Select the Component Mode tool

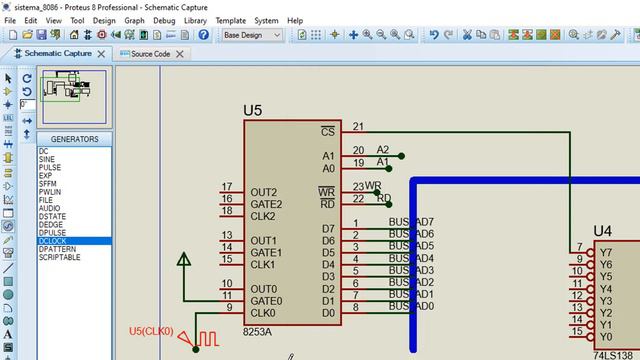point(8,91)
